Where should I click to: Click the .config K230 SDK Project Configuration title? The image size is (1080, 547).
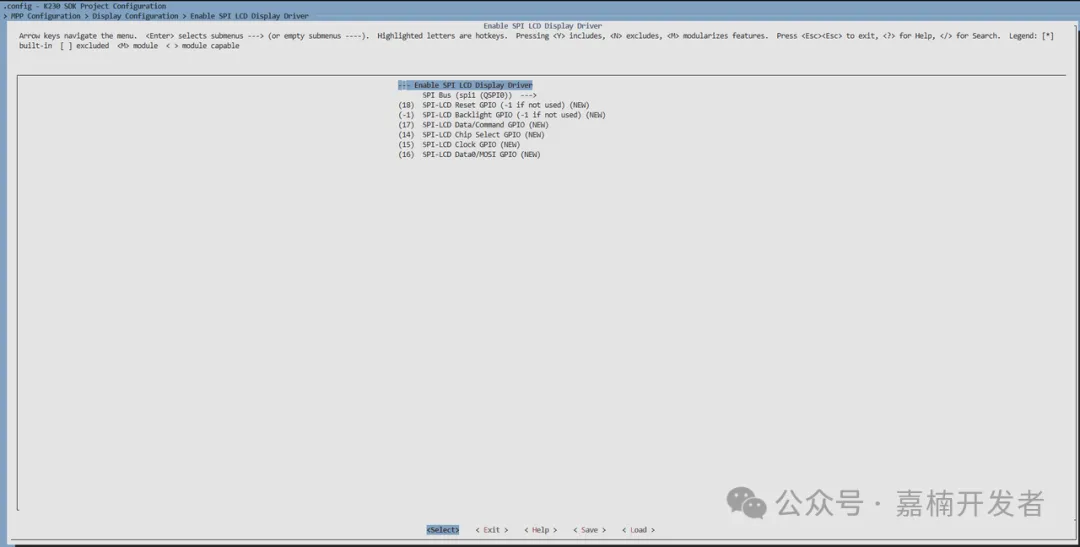point(85,6)
